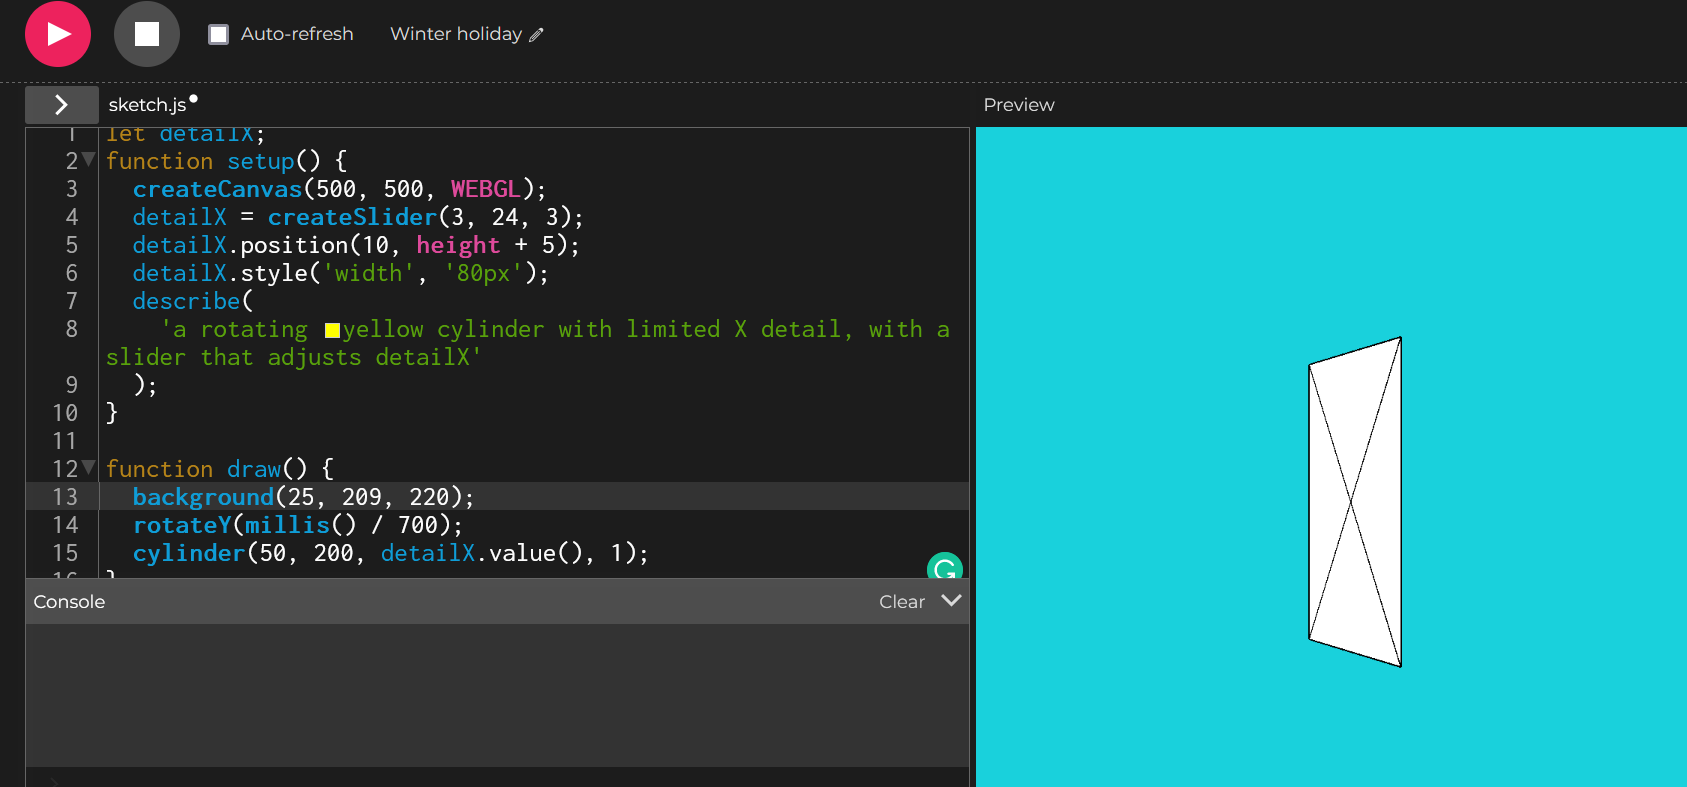
Task: Click the rotating cylinder in the preview
Action: (x=1355, y=502)
